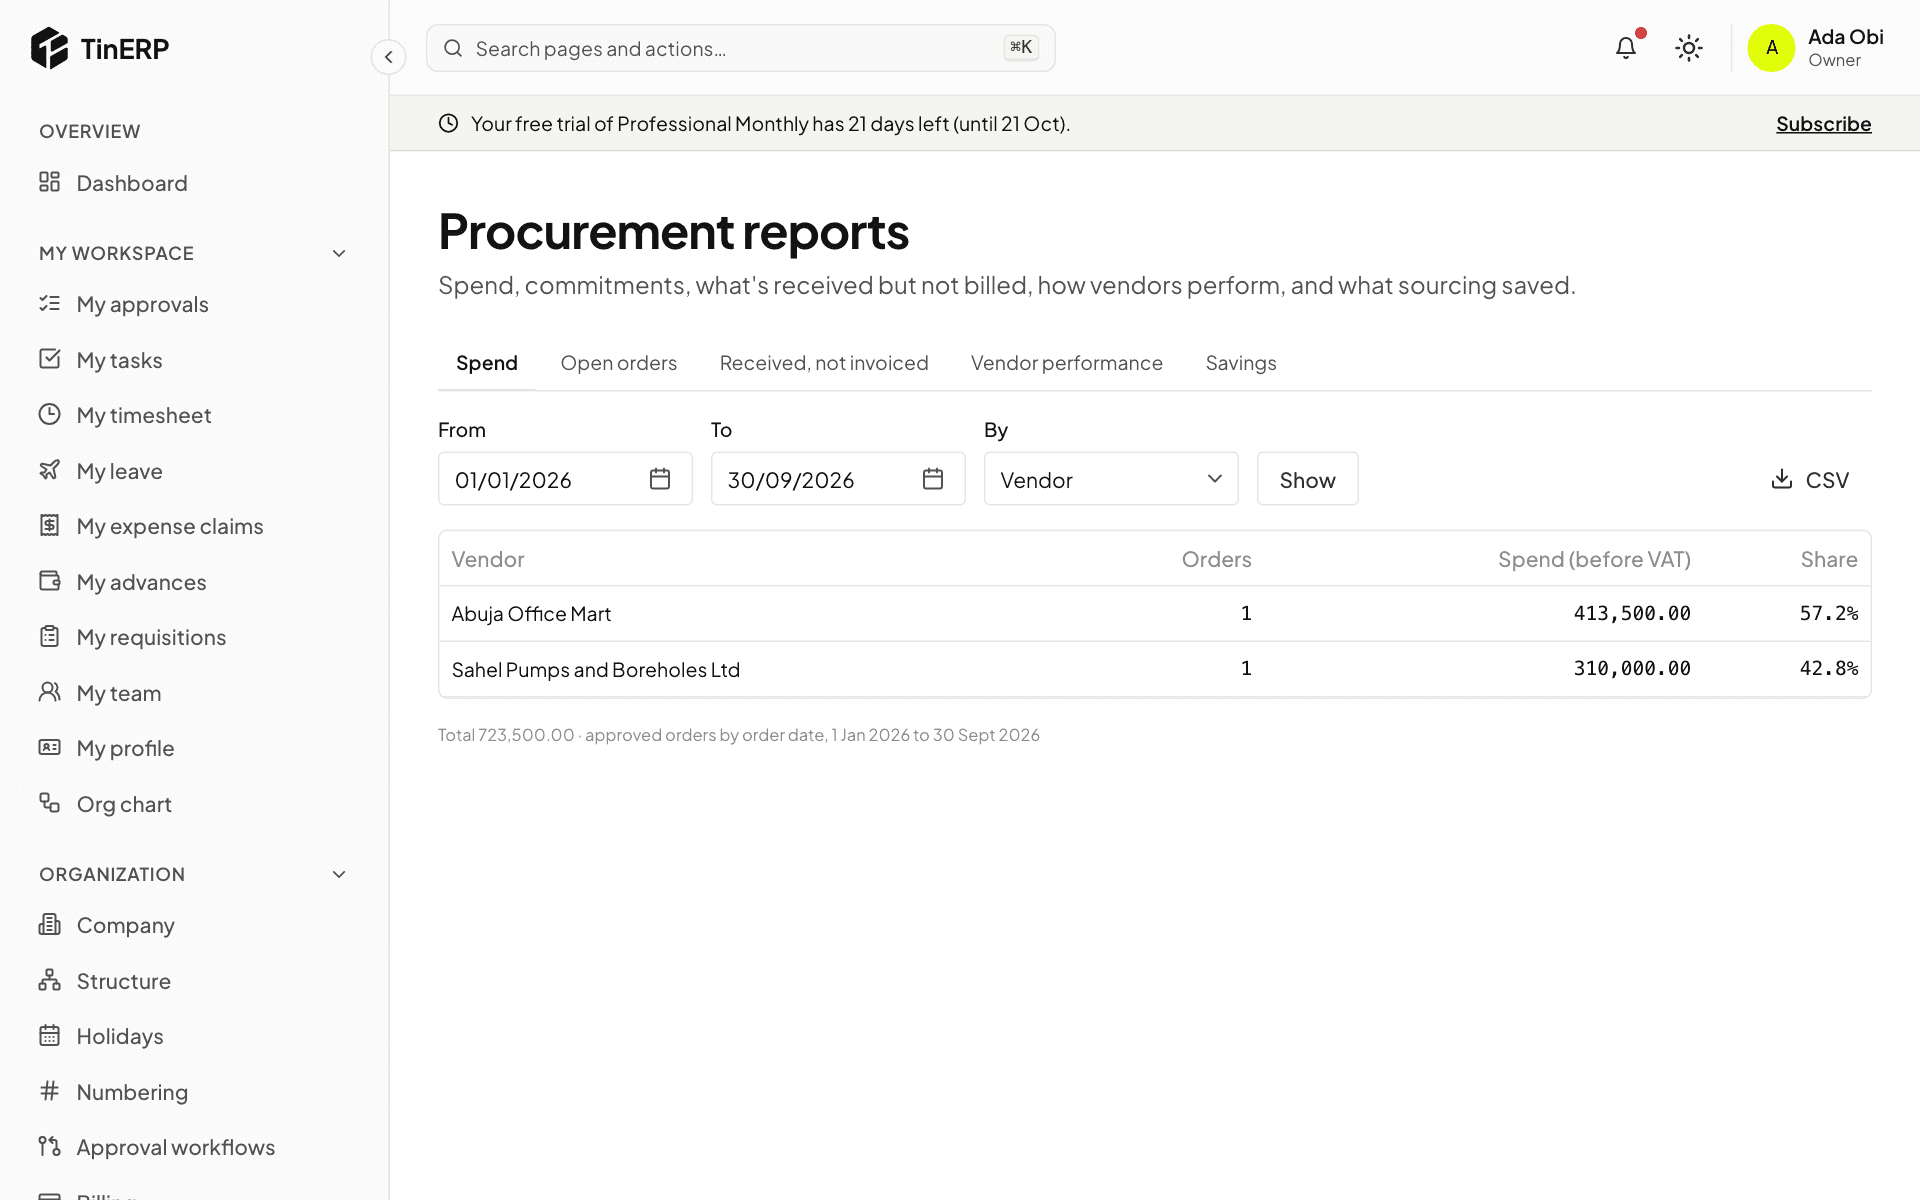Toggle light/dark theme sun icon
Screen dimensions: 1920x1200
1689,48
